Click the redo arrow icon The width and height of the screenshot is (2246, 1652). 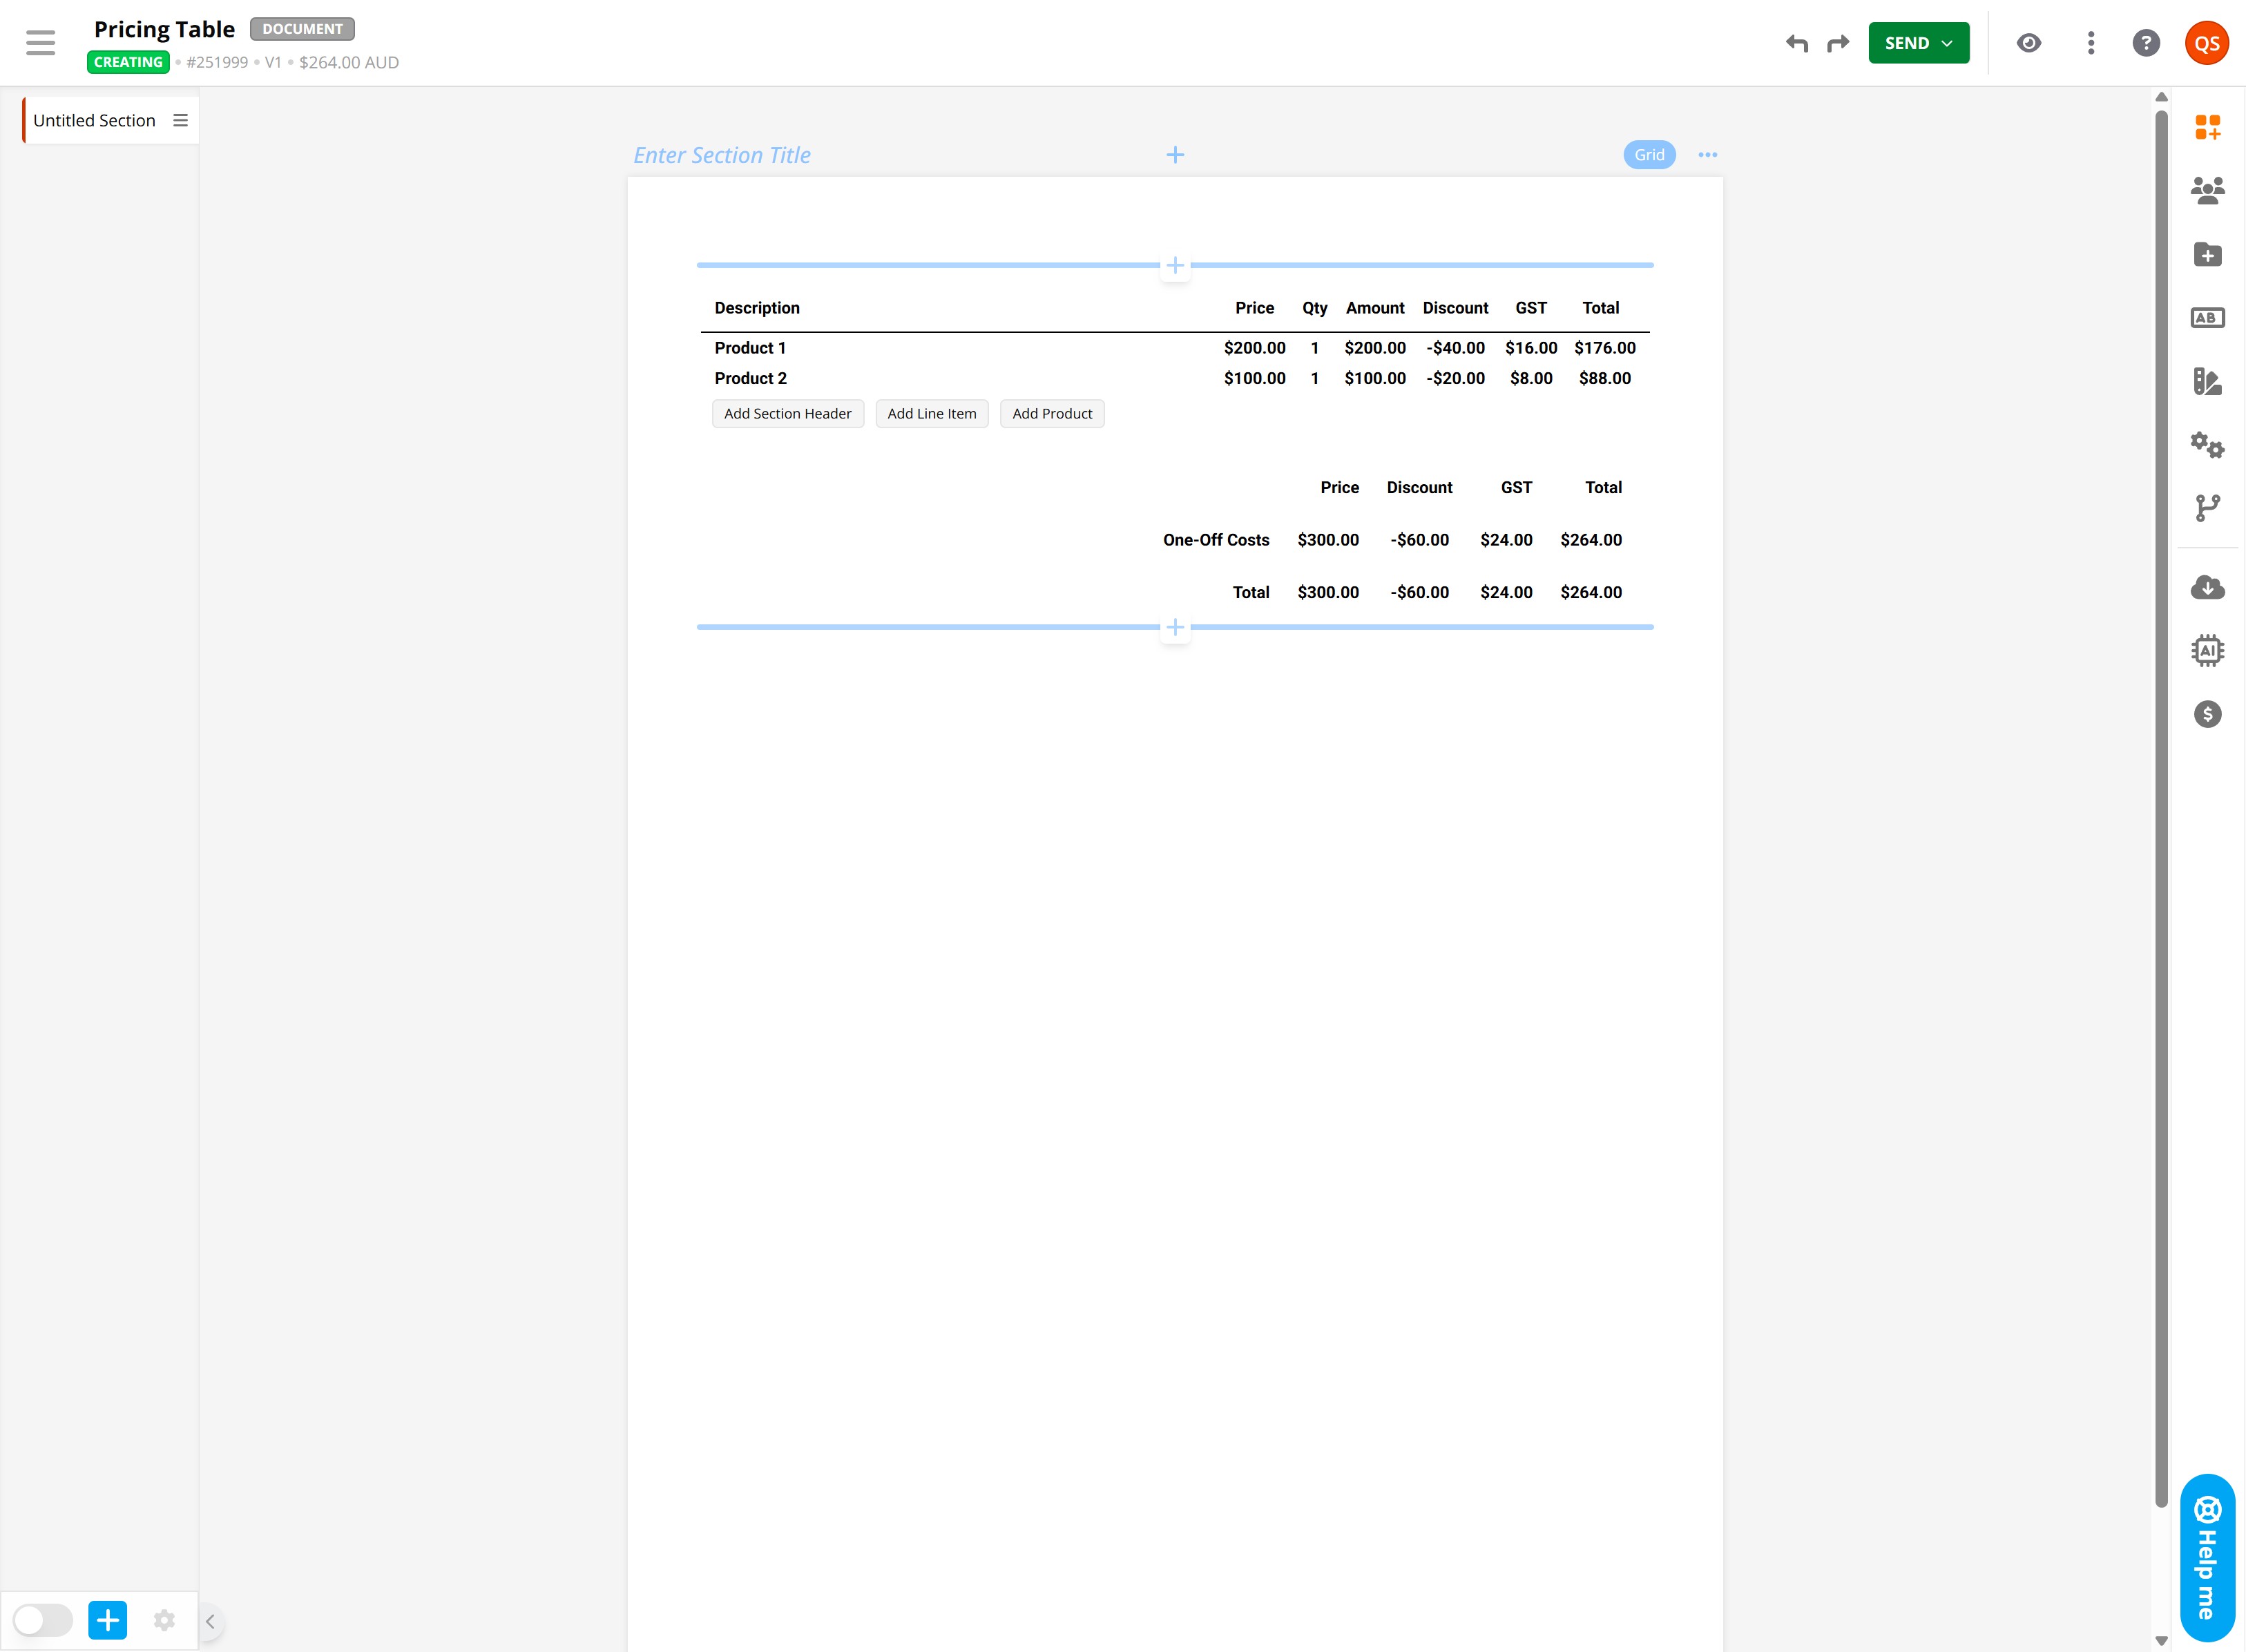tap(1838, 43)
